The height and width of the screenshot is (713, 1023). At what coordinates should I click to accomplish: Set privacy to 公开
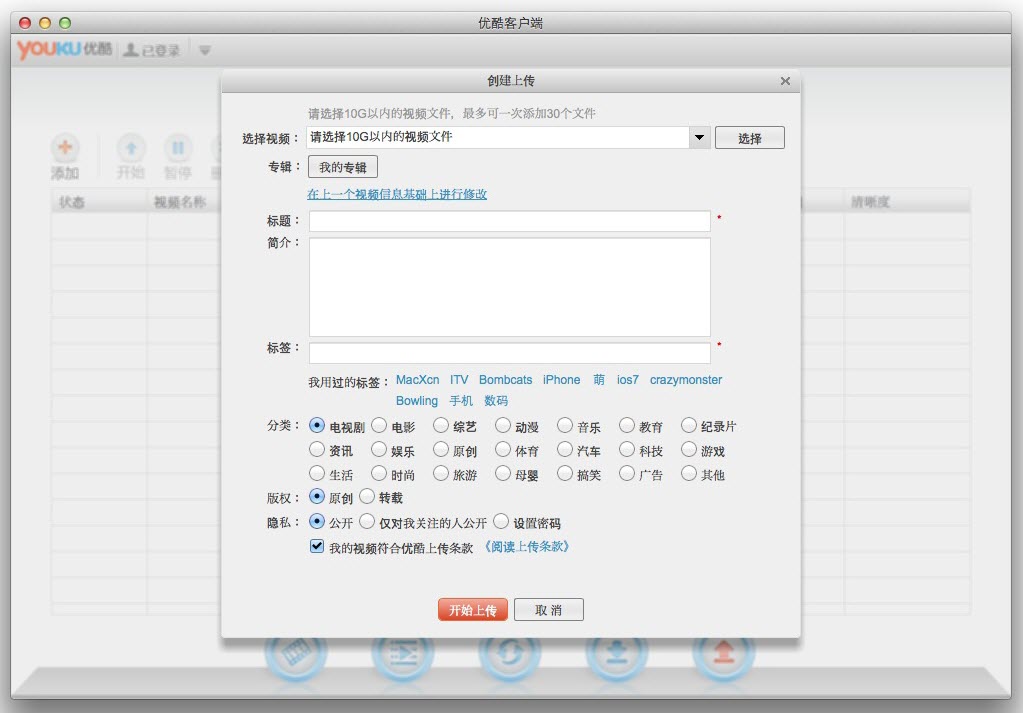(317, 521)
